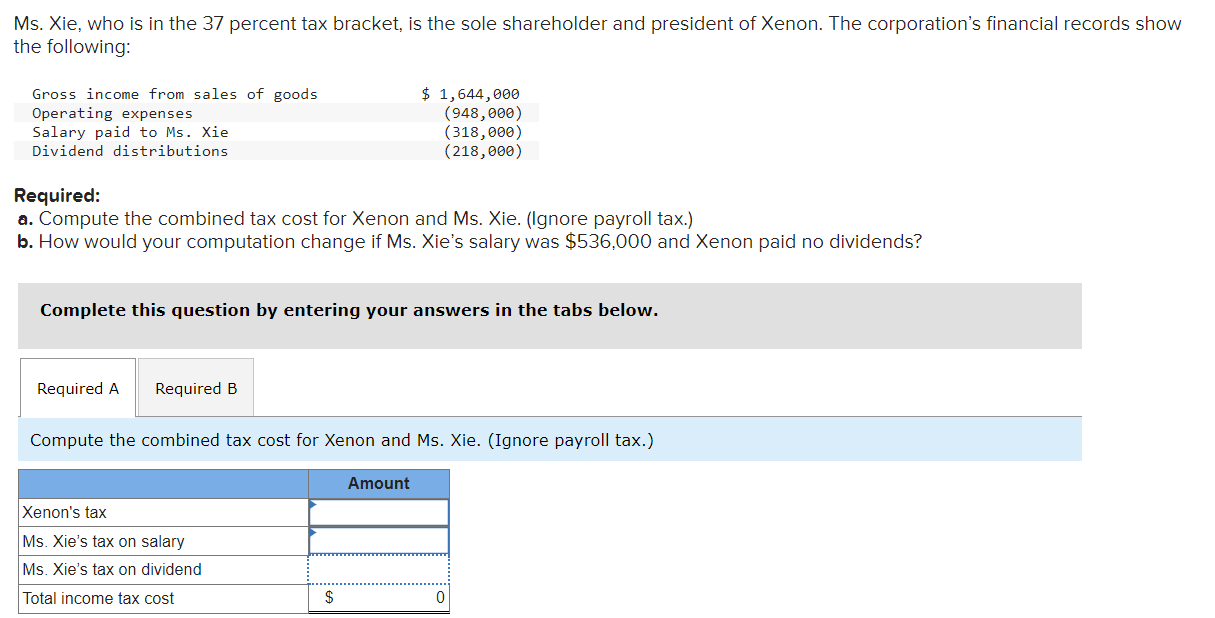Image resolution: width=1215 pixels, height=618 pixels.
Task: Select the dollar sign in the Total income tax row
Action: [x=329, y=597]
